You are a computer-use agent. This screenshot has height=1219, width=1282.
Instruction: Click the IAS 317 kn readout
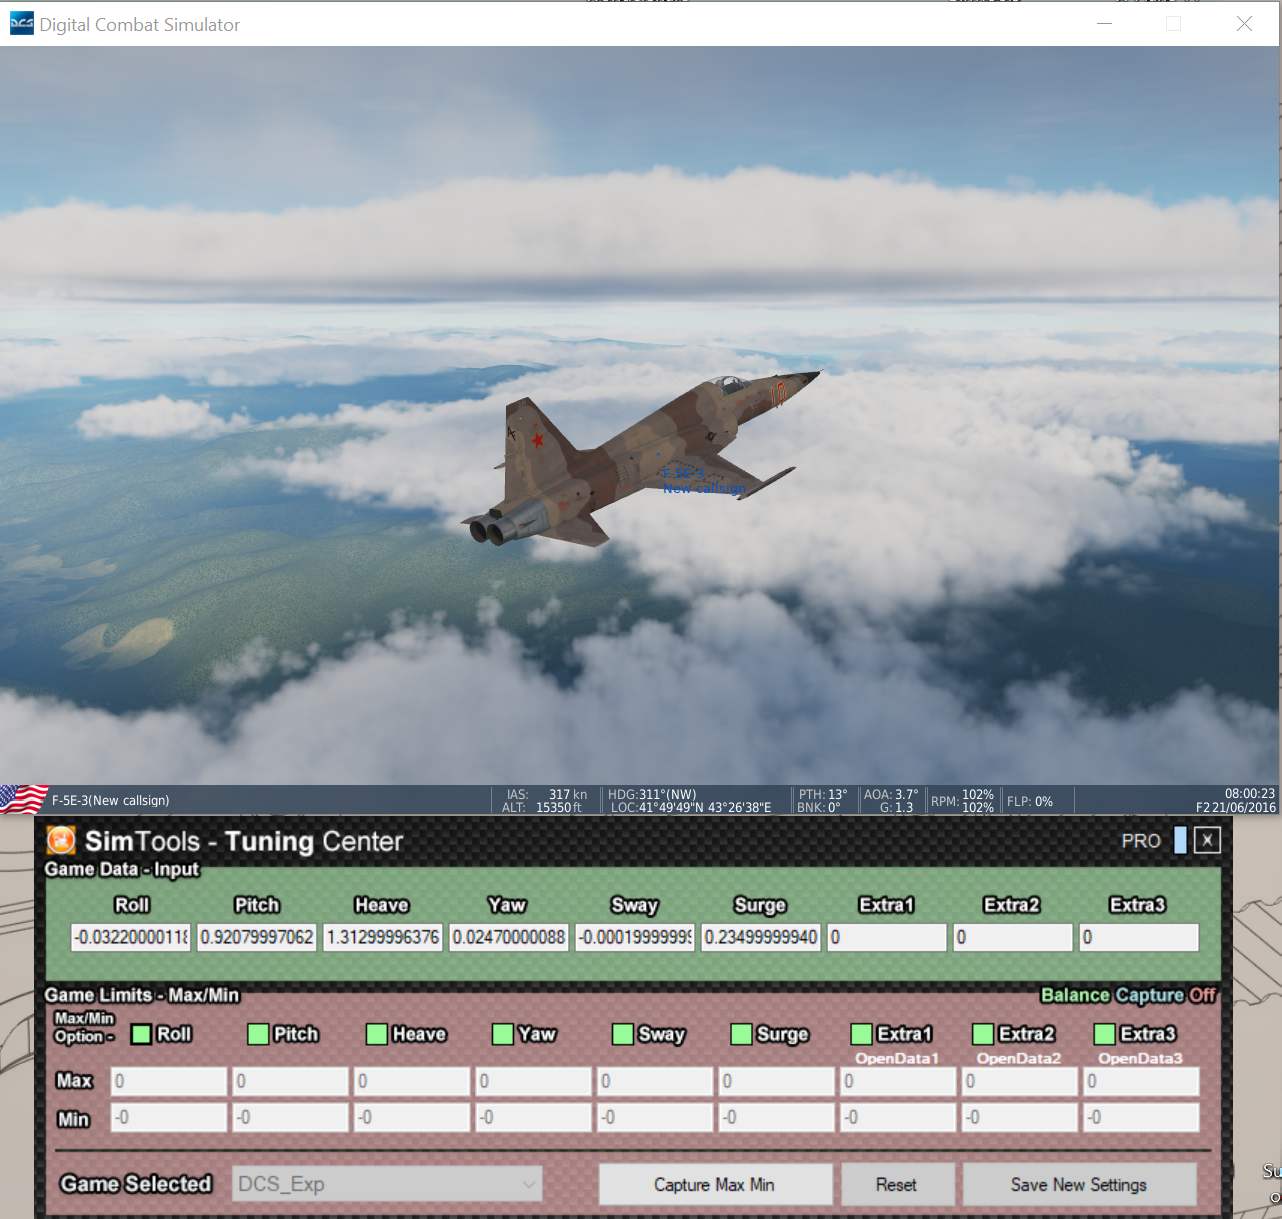[547, 794]
